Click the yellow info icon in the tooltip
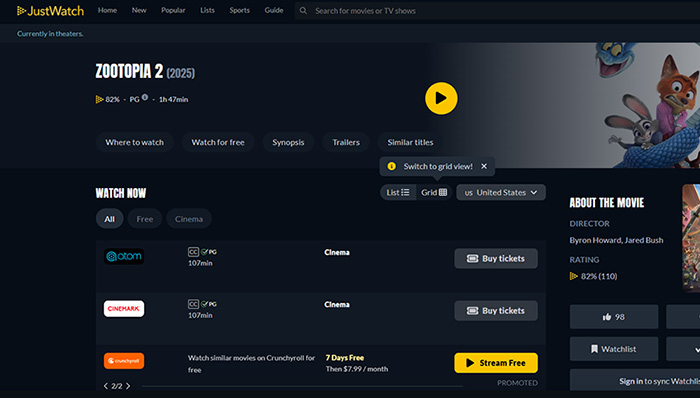This screenshot has height=398, width=700. pyautogui.click(x=392, y=166)
